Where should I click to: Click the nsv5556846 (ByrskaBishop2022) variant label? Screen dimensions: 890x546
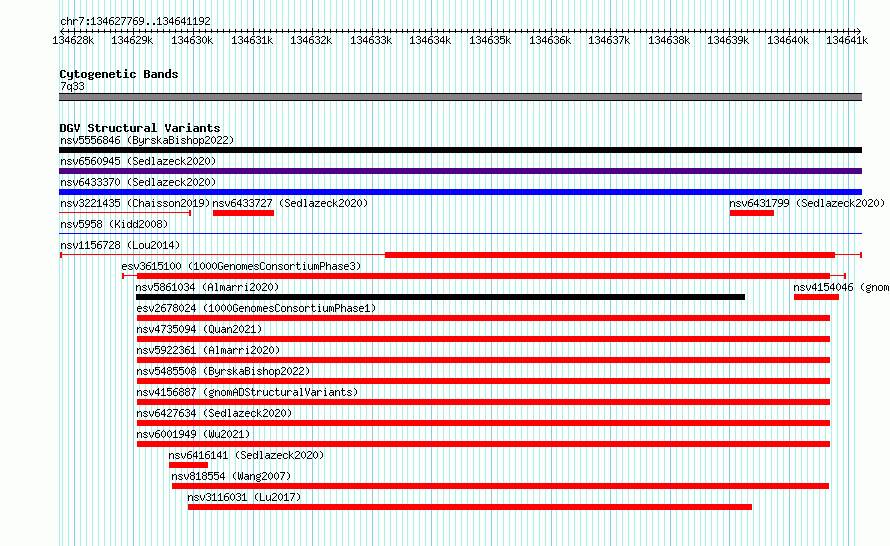pos(147,140)
